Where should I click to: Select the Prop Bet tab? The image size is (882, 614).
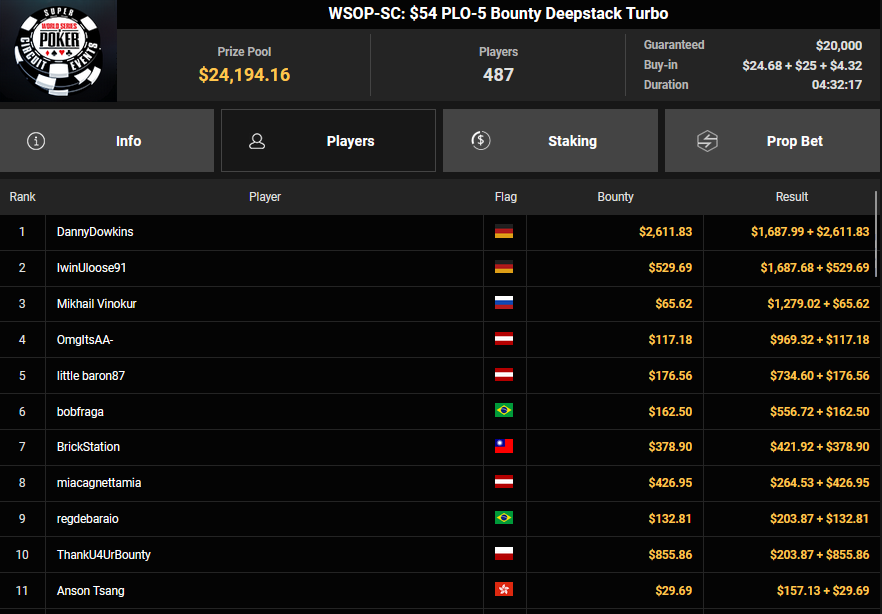pyautogui.click(x=772, y=141)
